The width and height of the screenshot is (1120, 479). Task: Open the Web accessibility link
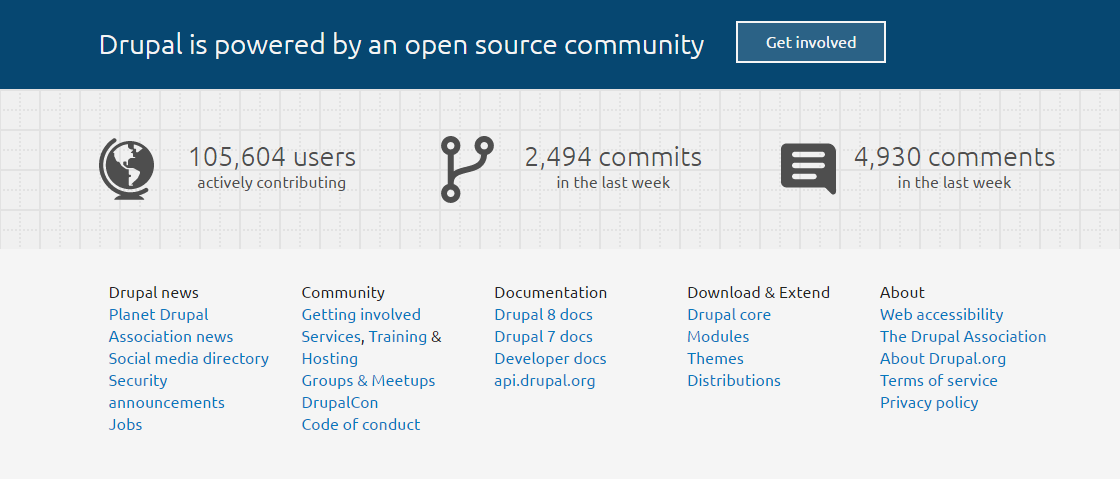(x=941, y=315)
